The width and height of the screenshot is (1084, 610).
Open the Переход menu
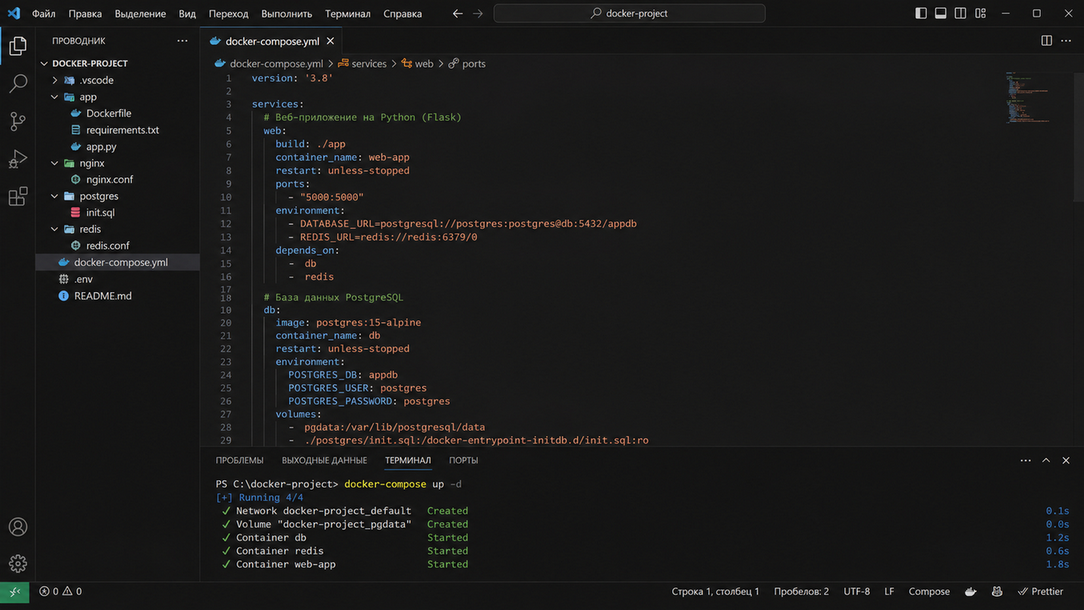click(x=229, y=14)
